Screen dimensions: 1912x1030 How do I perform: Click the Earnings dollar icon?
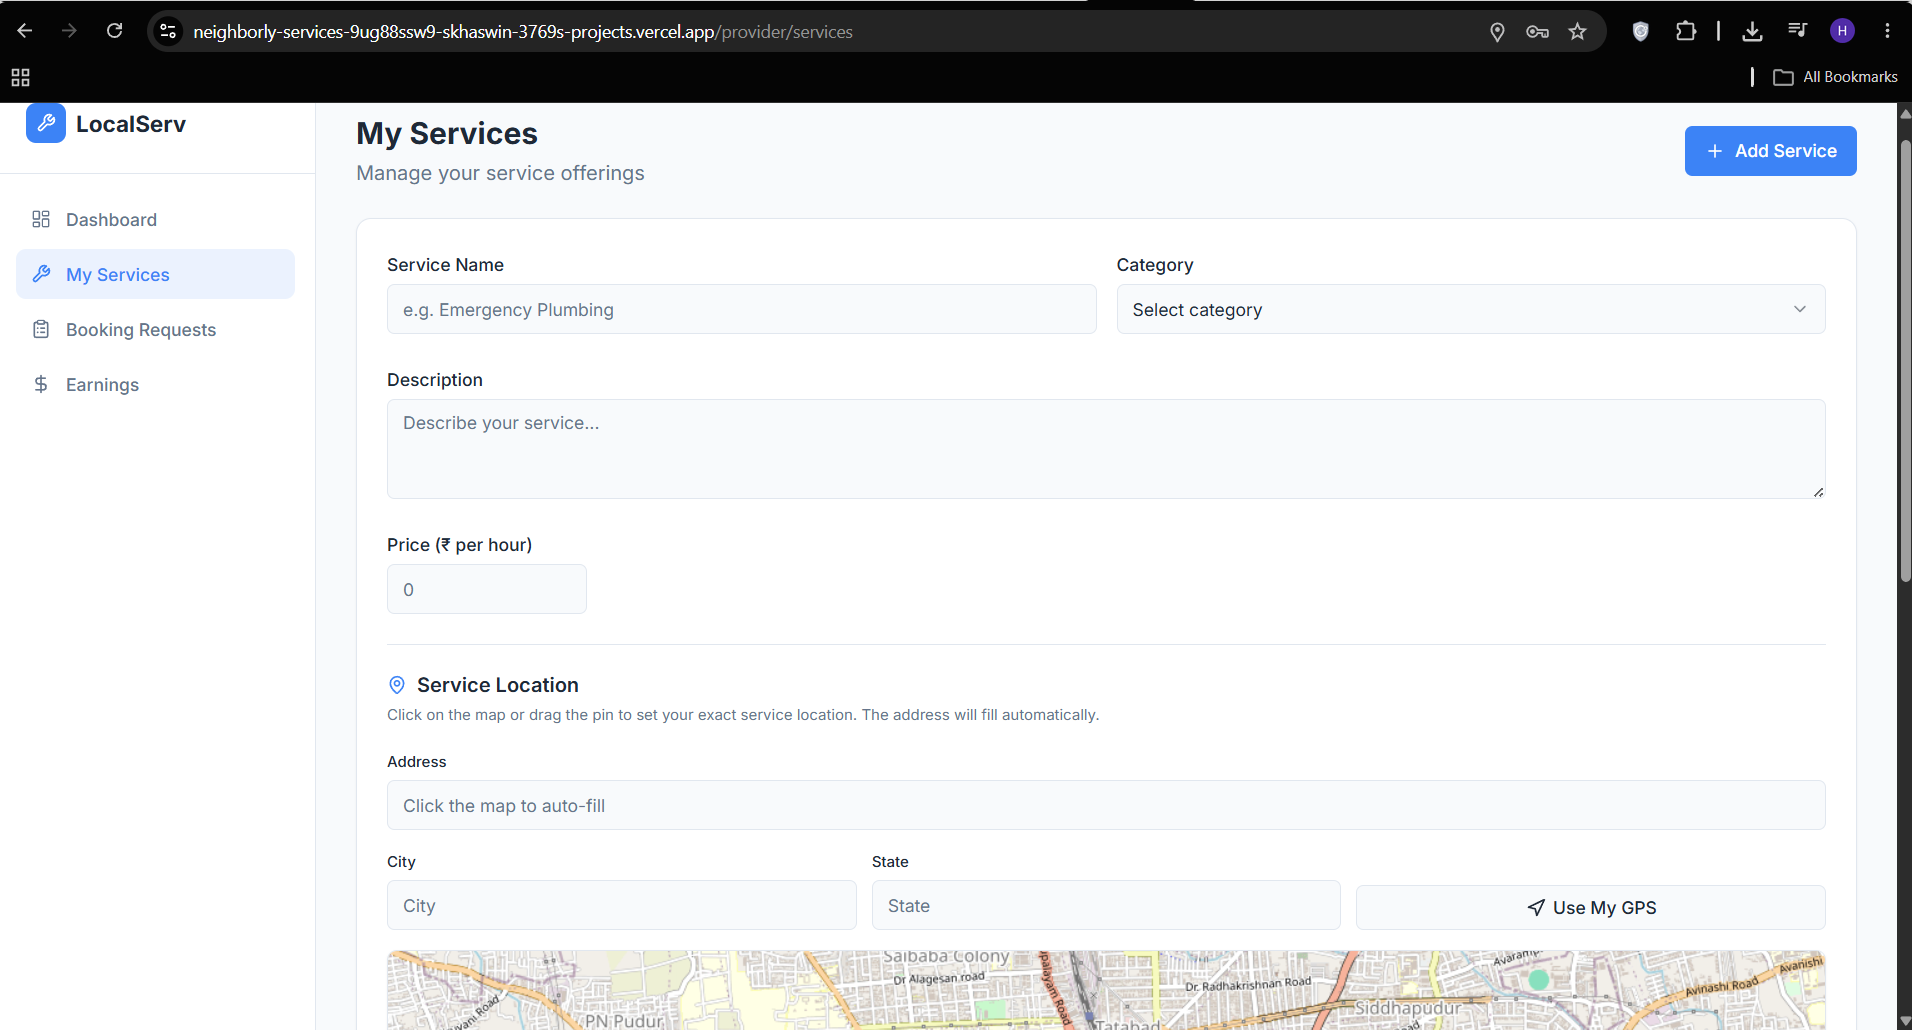(41, 384)
